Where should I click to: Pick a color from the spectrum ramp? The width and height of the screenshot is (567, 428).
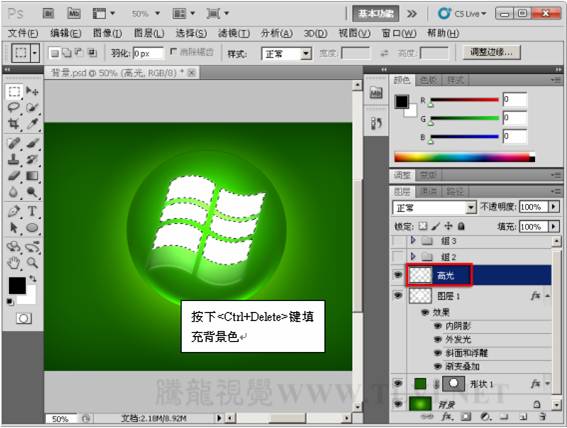coord(464,157)
